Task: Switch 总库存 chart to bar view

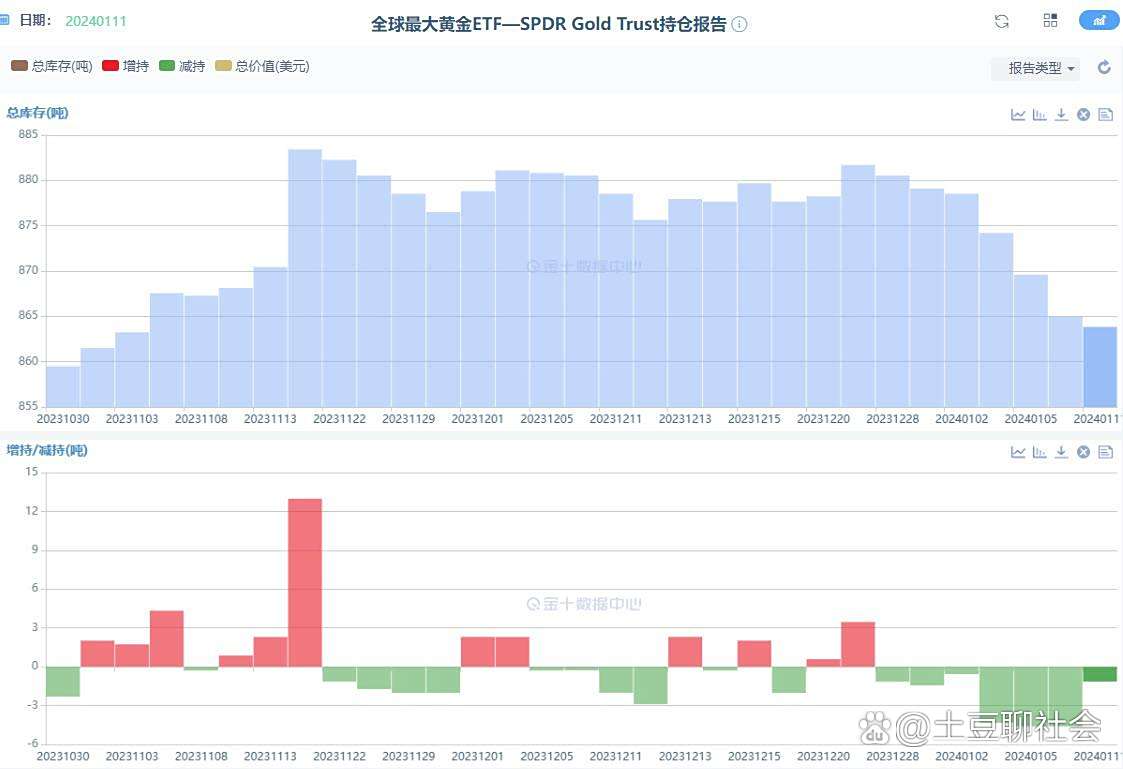Action: click(1040, 115)
